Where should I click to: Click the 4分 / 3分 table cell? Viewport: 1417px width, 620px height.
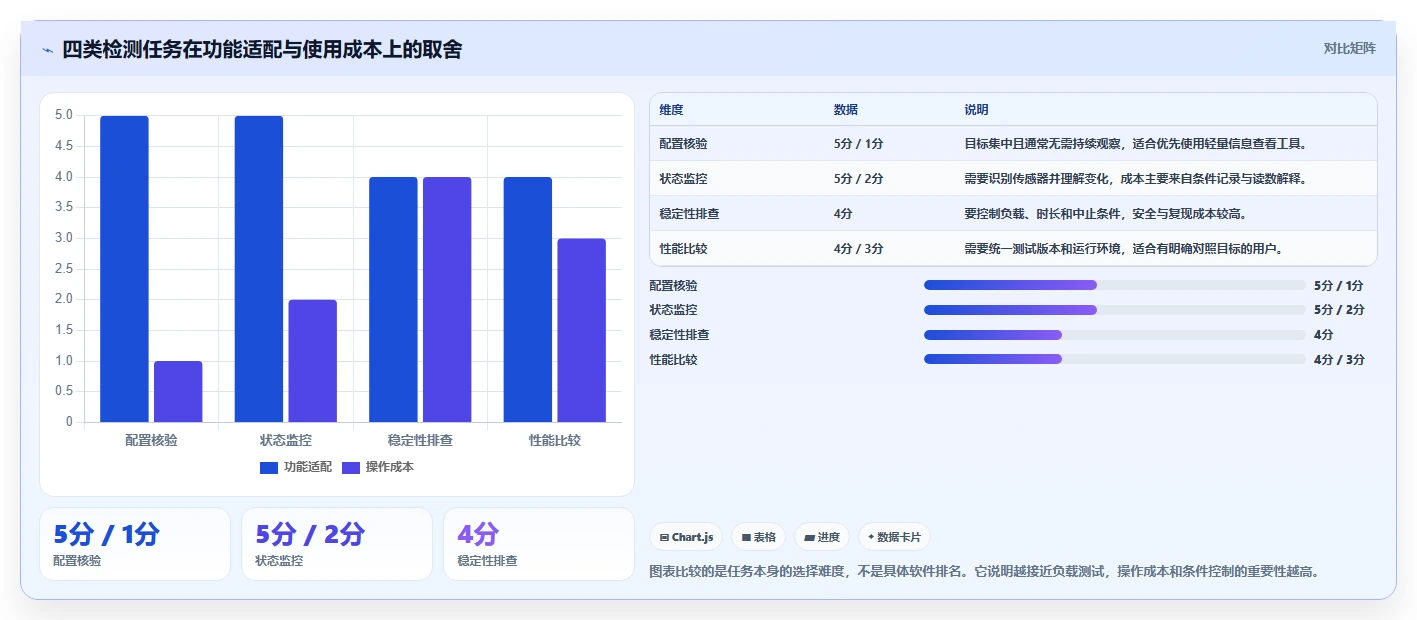(858, 249)
